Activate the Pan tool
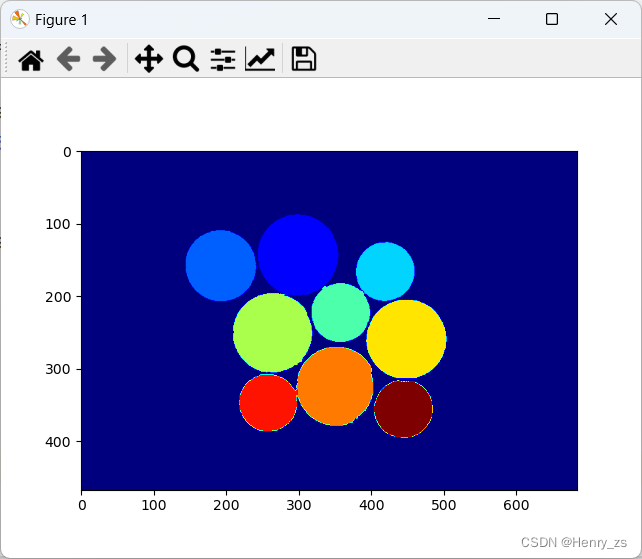Viewport: 642px width, 559px height. 149,59
